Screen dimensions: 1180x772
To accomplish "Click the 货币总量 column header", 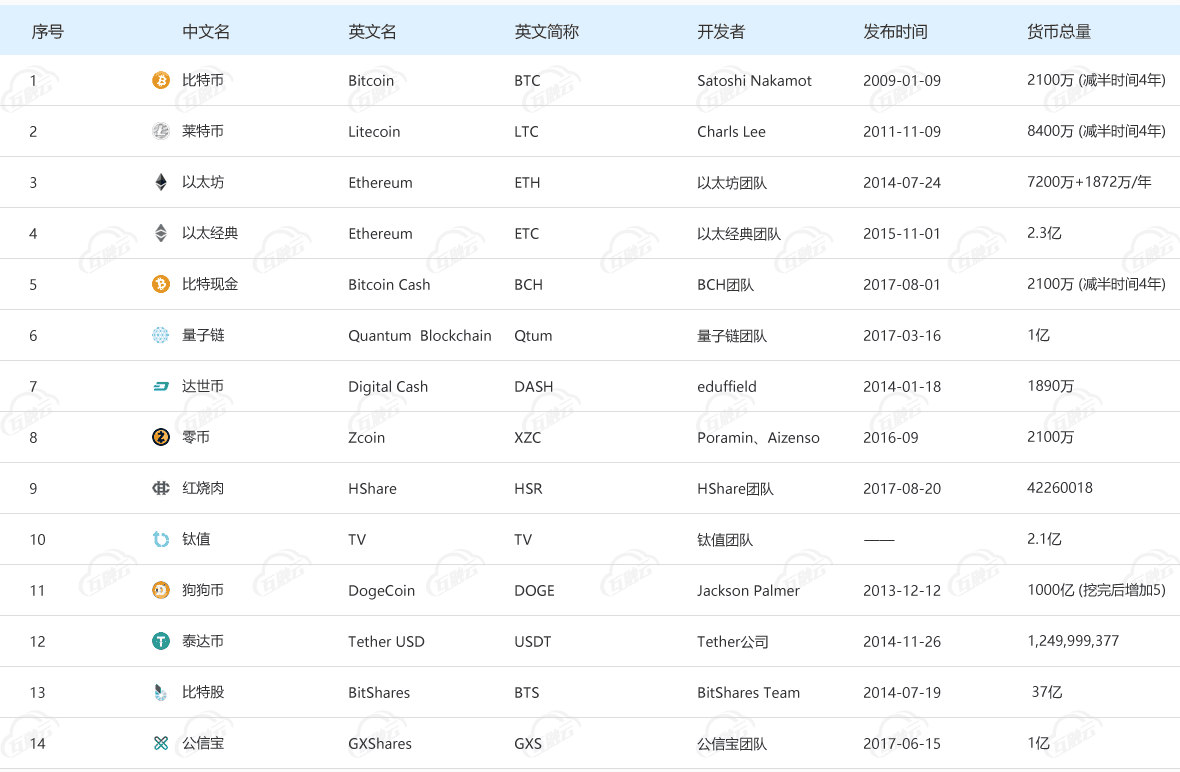I will point(1059,32).
